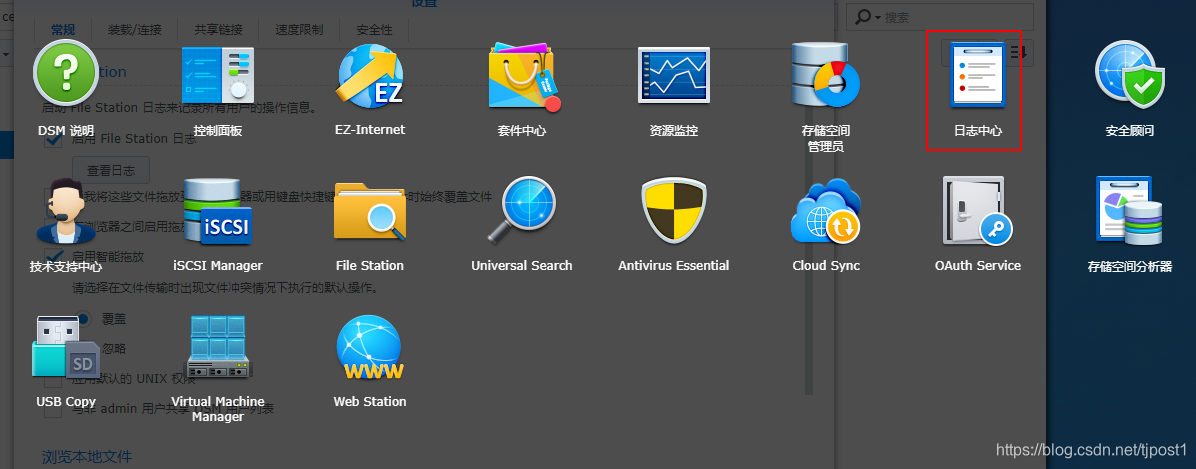Open Universal Search
This screenshot has height=469, width=1196.
tap(522, 210)
